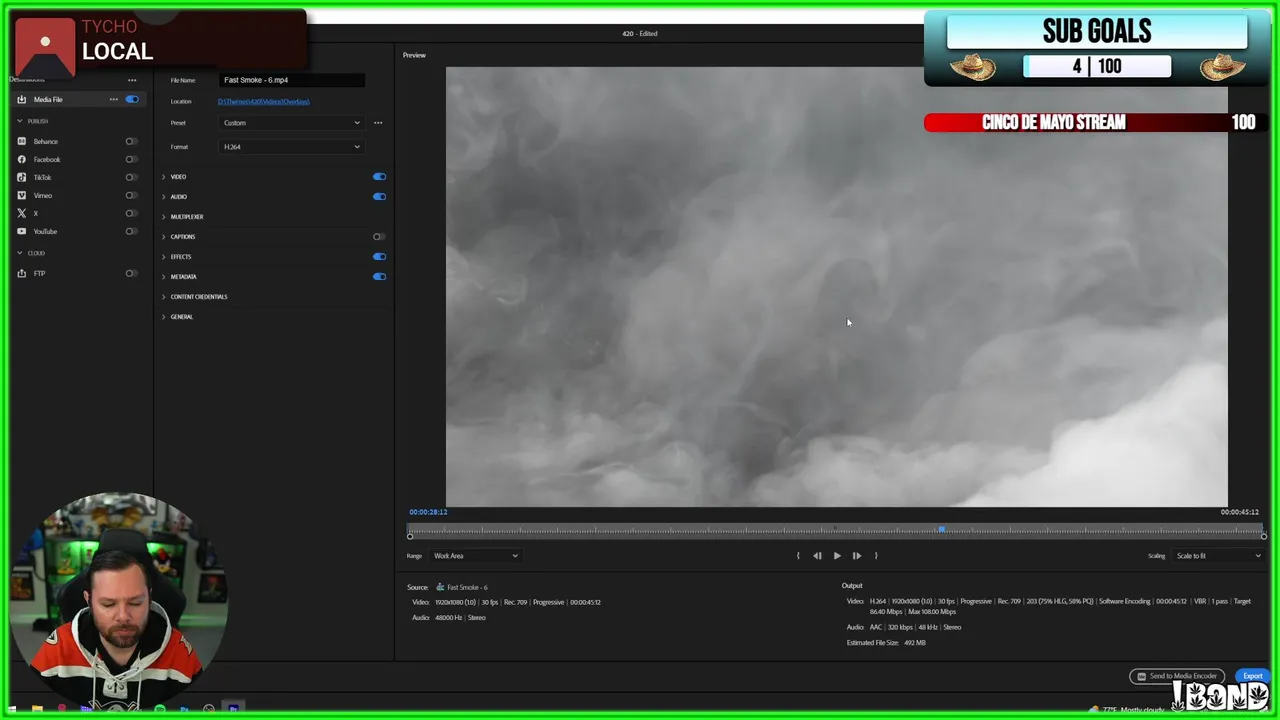Viewport: 1280px width, 720px height.
Task: Open the Range dropdown set to Work Area
Action: click(x=475, y=556)
